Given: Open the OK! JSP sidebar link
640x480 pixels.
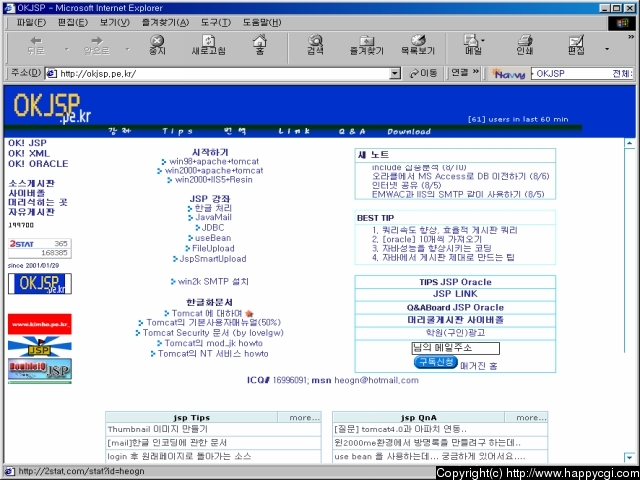Looking at the screenshot, I should (27, 143).
